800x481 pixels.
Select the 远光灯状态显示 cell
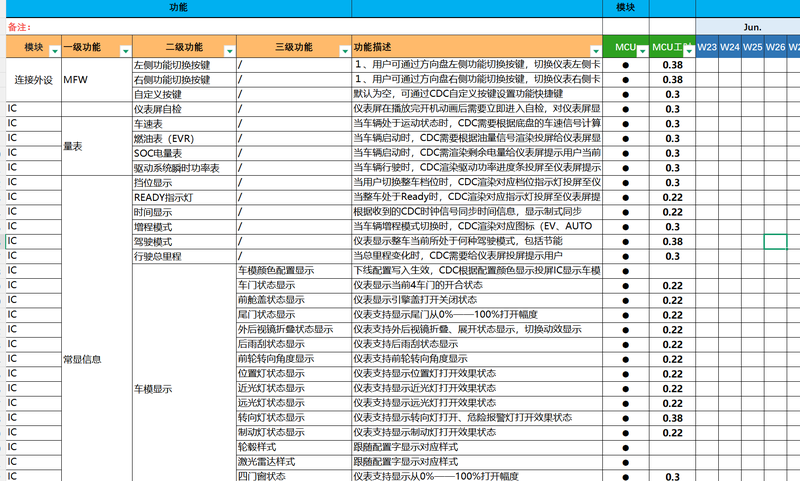coord(294,403)
